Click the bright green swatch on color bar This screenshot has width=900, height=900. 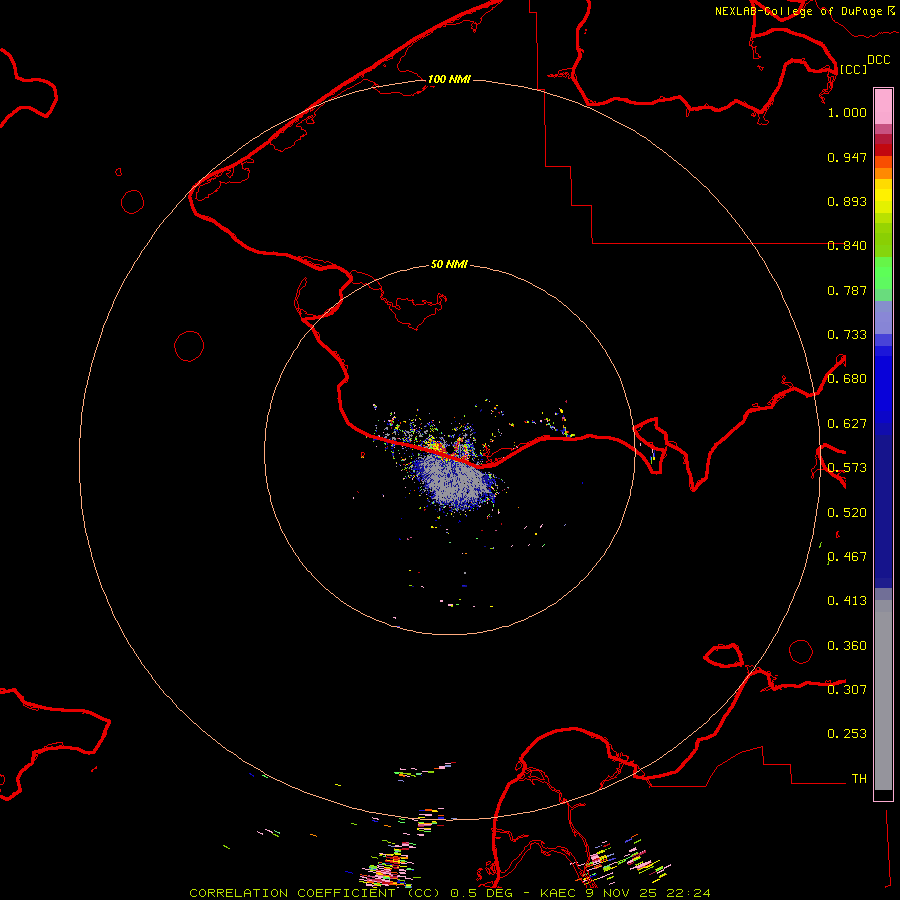pos(883,273)
